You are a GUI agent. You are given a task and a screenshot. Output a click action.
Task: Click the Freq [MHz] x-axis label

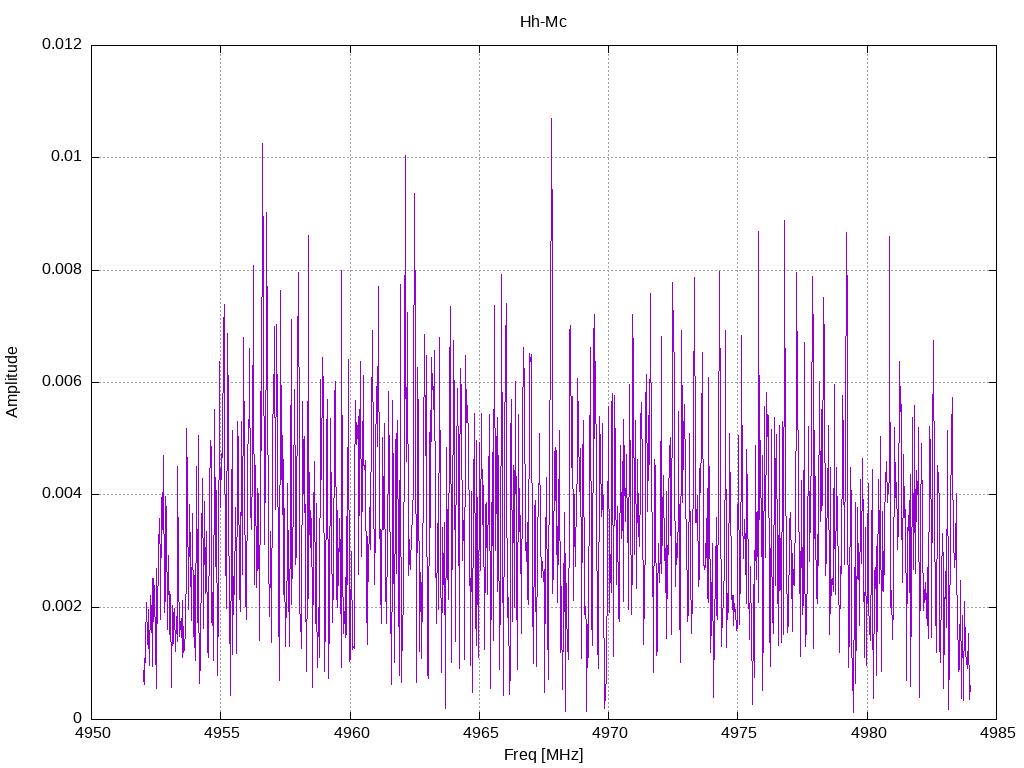click(543, 755)
